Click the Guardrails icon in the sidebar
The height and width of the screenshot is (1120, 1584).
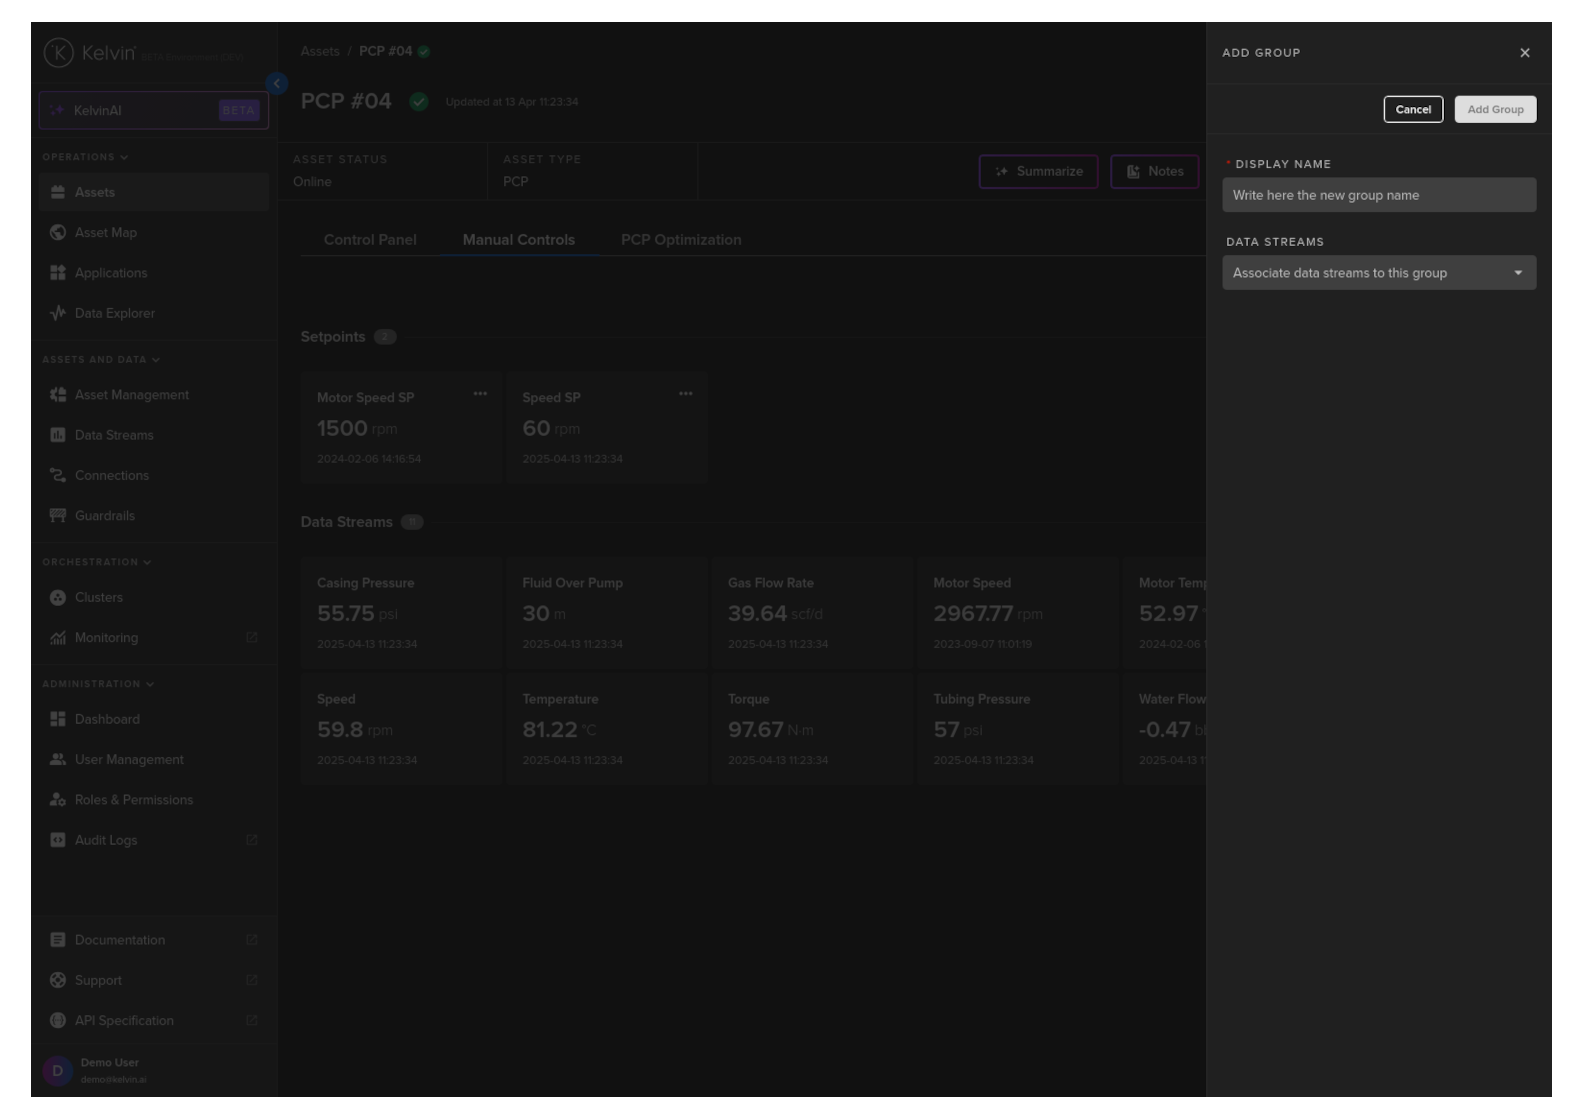click(x=58, y=516)
